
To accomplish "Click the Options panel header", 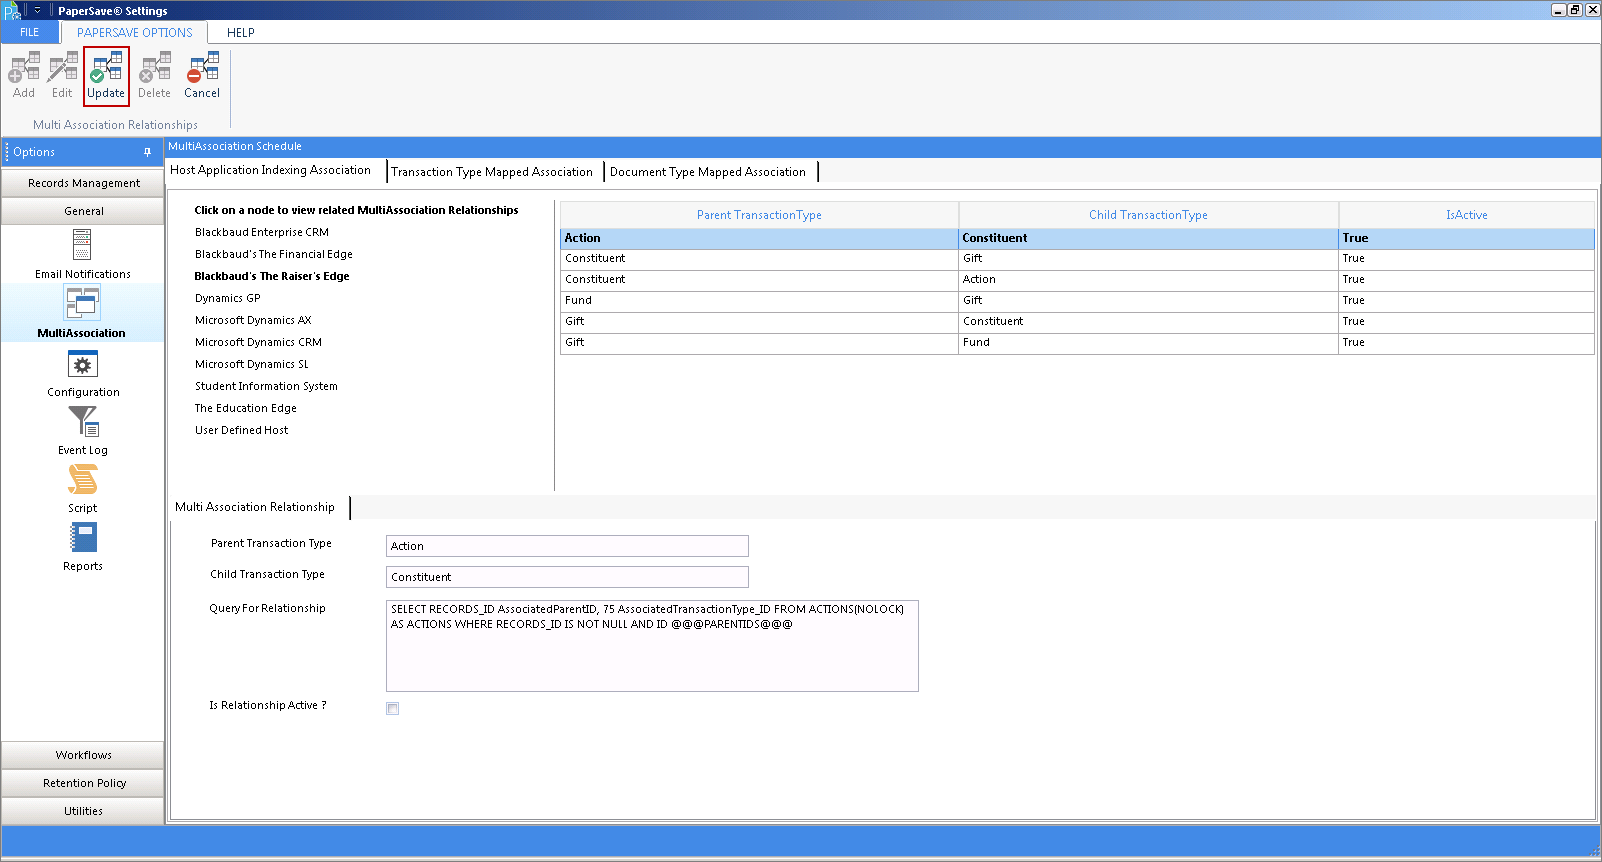I will 83,152.
